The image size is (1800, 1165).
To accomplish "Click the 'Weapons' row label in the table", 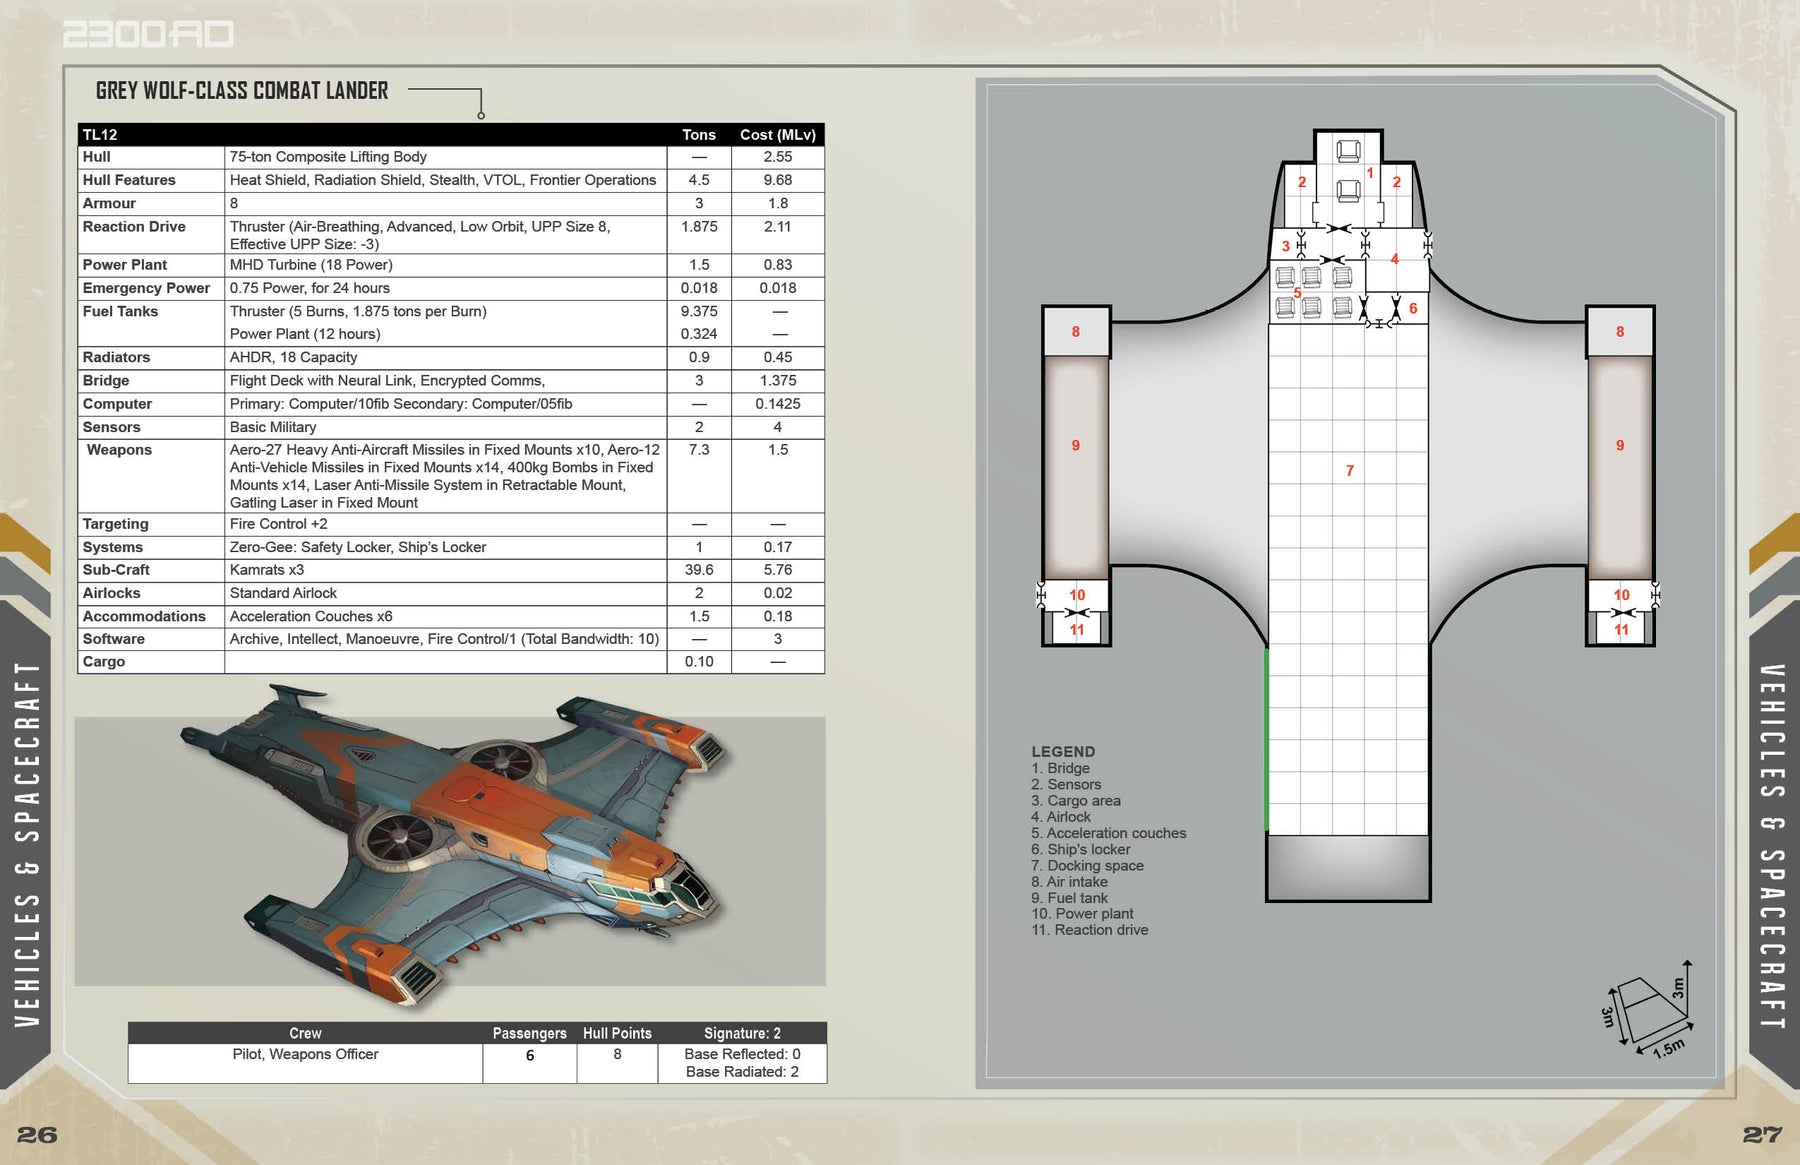I will (119, 450).
